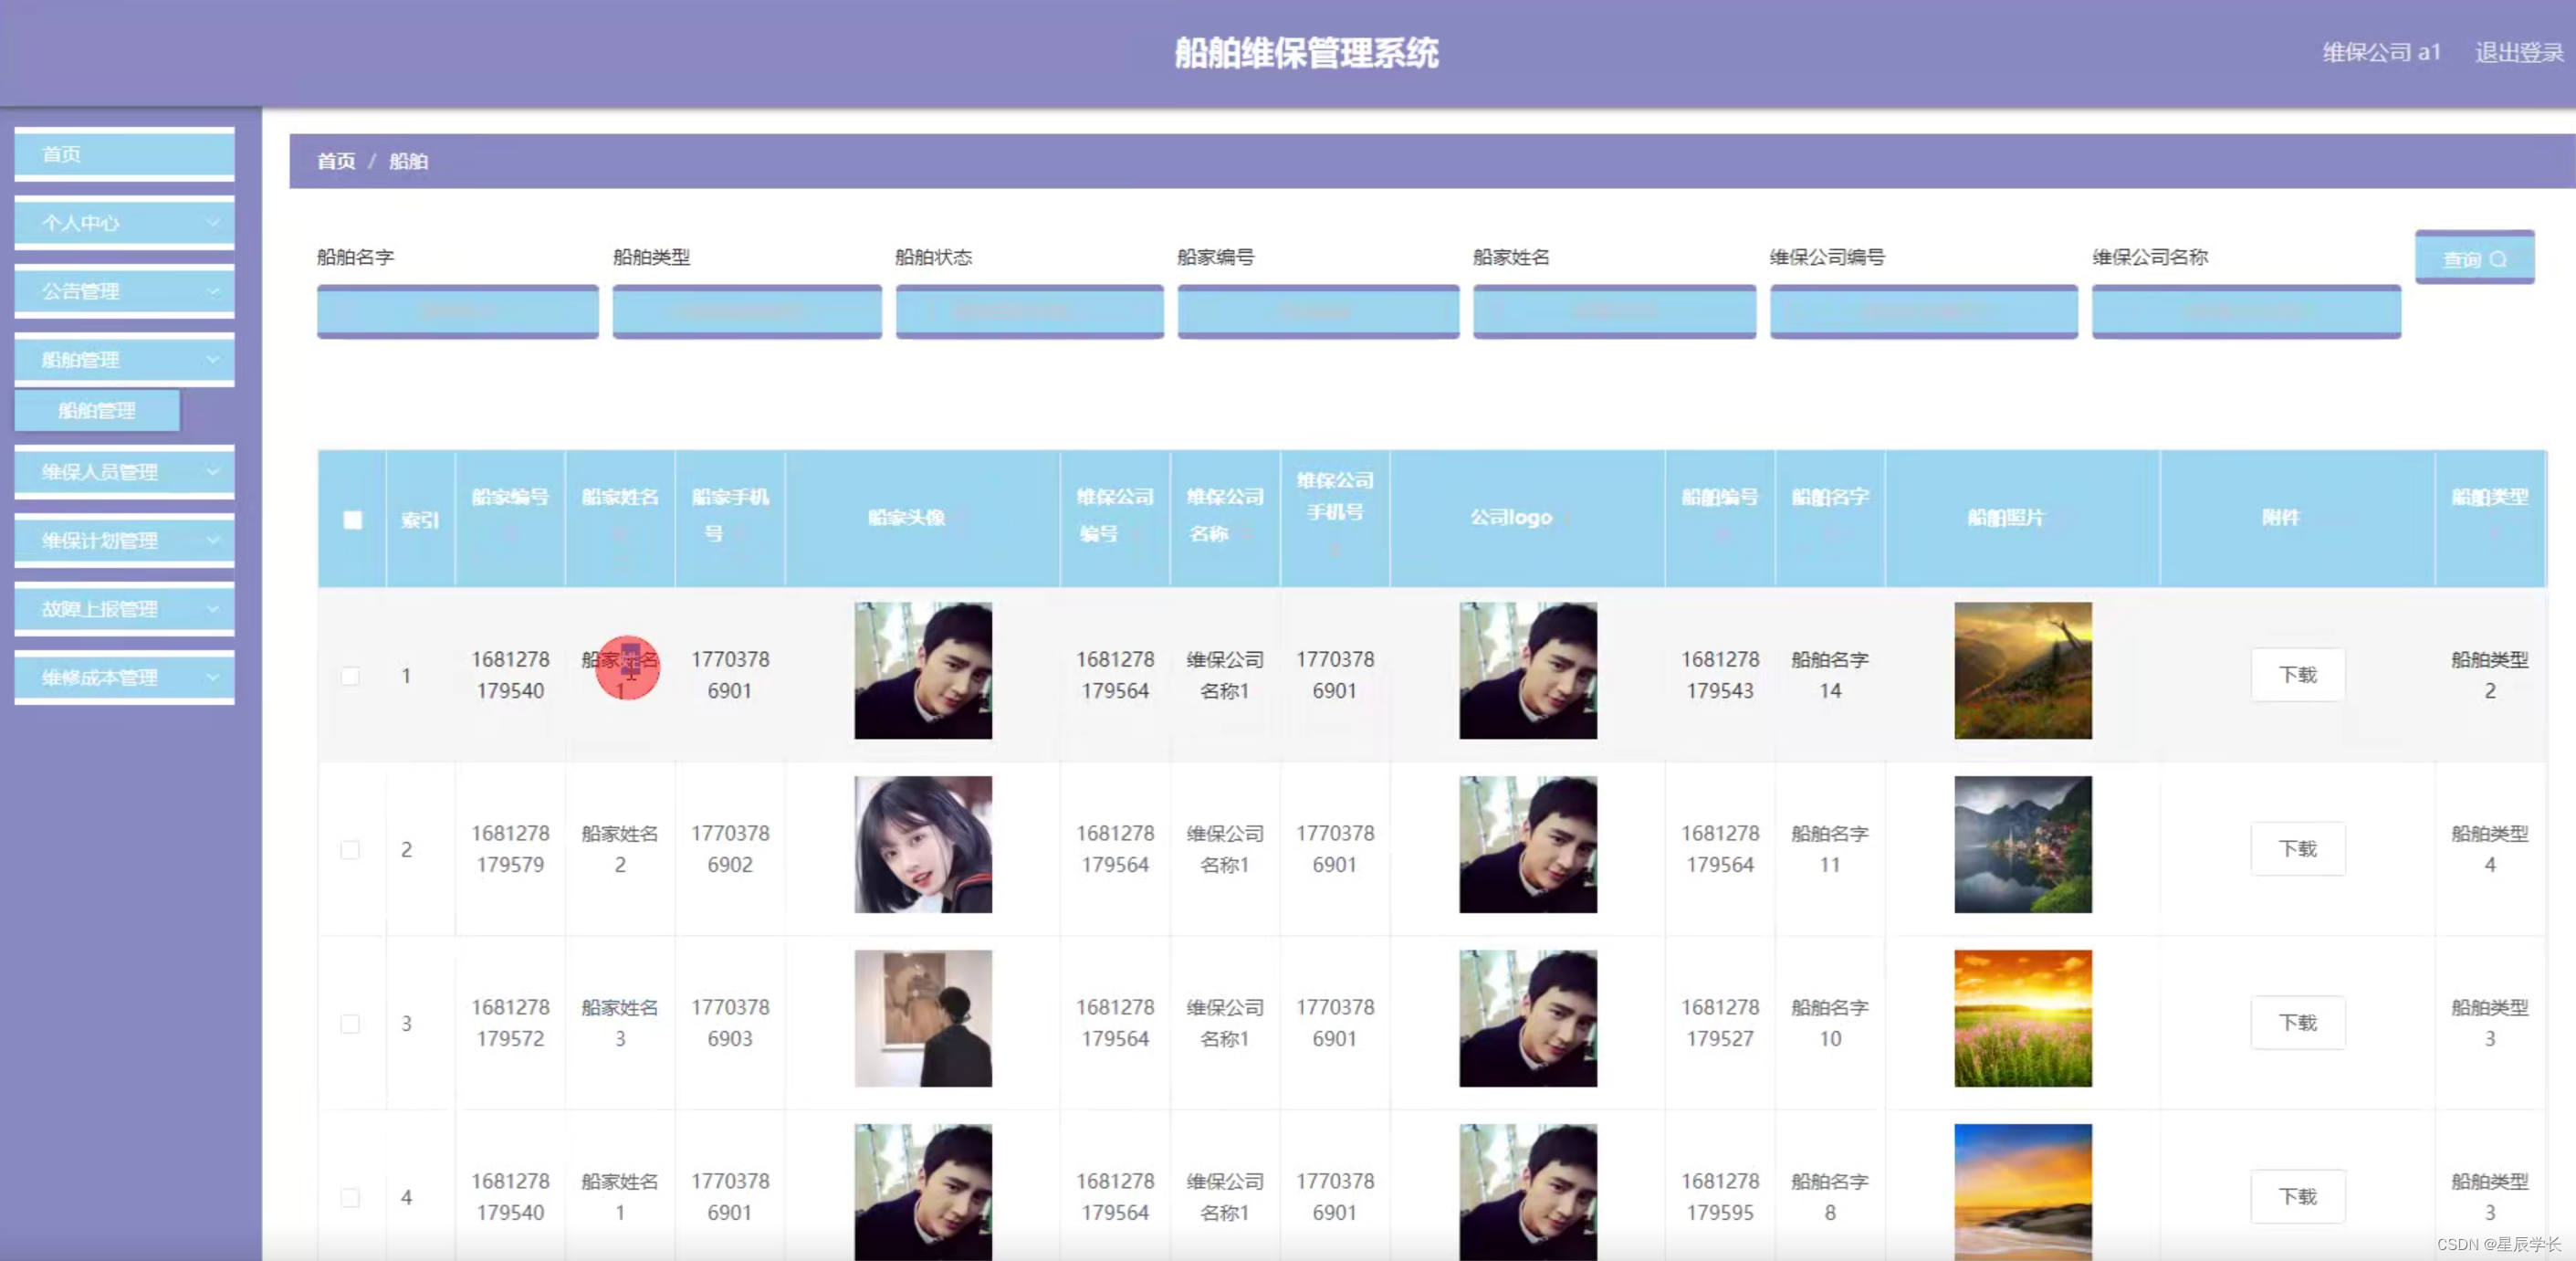
Task: Check the checkbox for row 1
Action: pyautogui.click(x=351, y=676)
